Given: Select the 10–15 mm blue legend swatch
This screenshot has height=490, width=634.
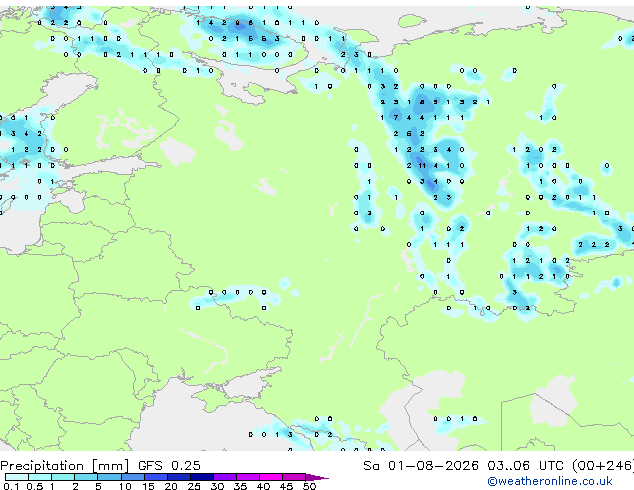Looking at the screenshot, I should pyautogui.click(x=133, y=477).
